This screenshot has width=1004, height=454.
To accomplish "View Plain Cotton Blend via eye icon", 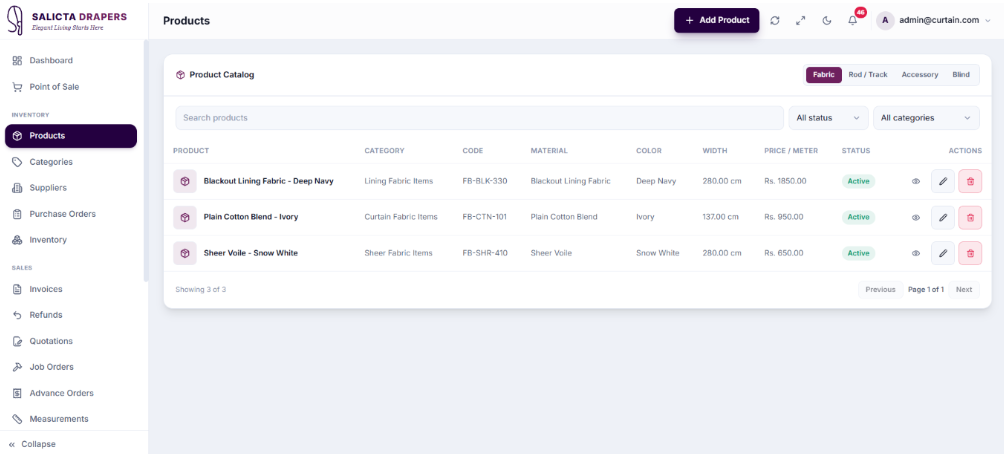I will point(916,217).
